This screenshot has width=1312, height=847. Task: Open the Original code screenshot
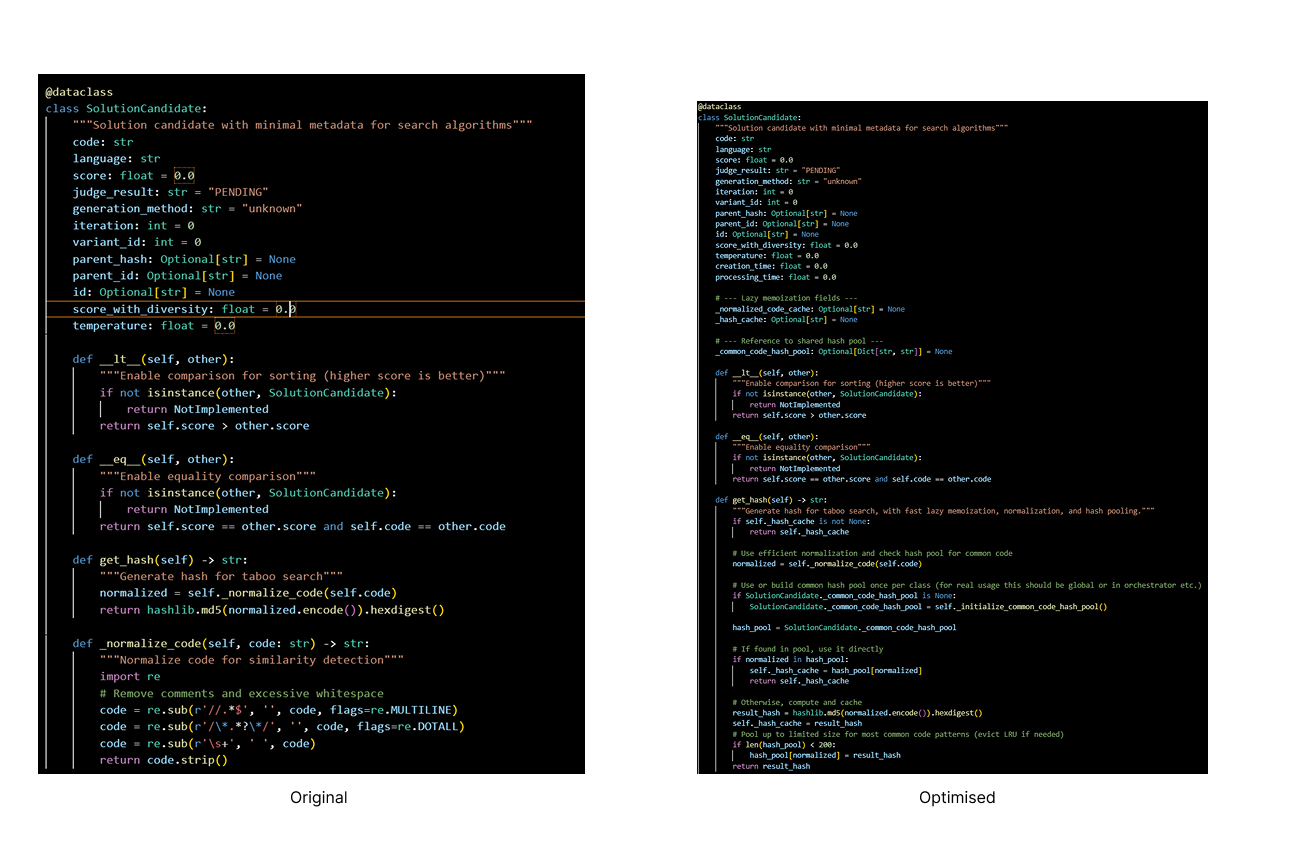click(311, 424)
